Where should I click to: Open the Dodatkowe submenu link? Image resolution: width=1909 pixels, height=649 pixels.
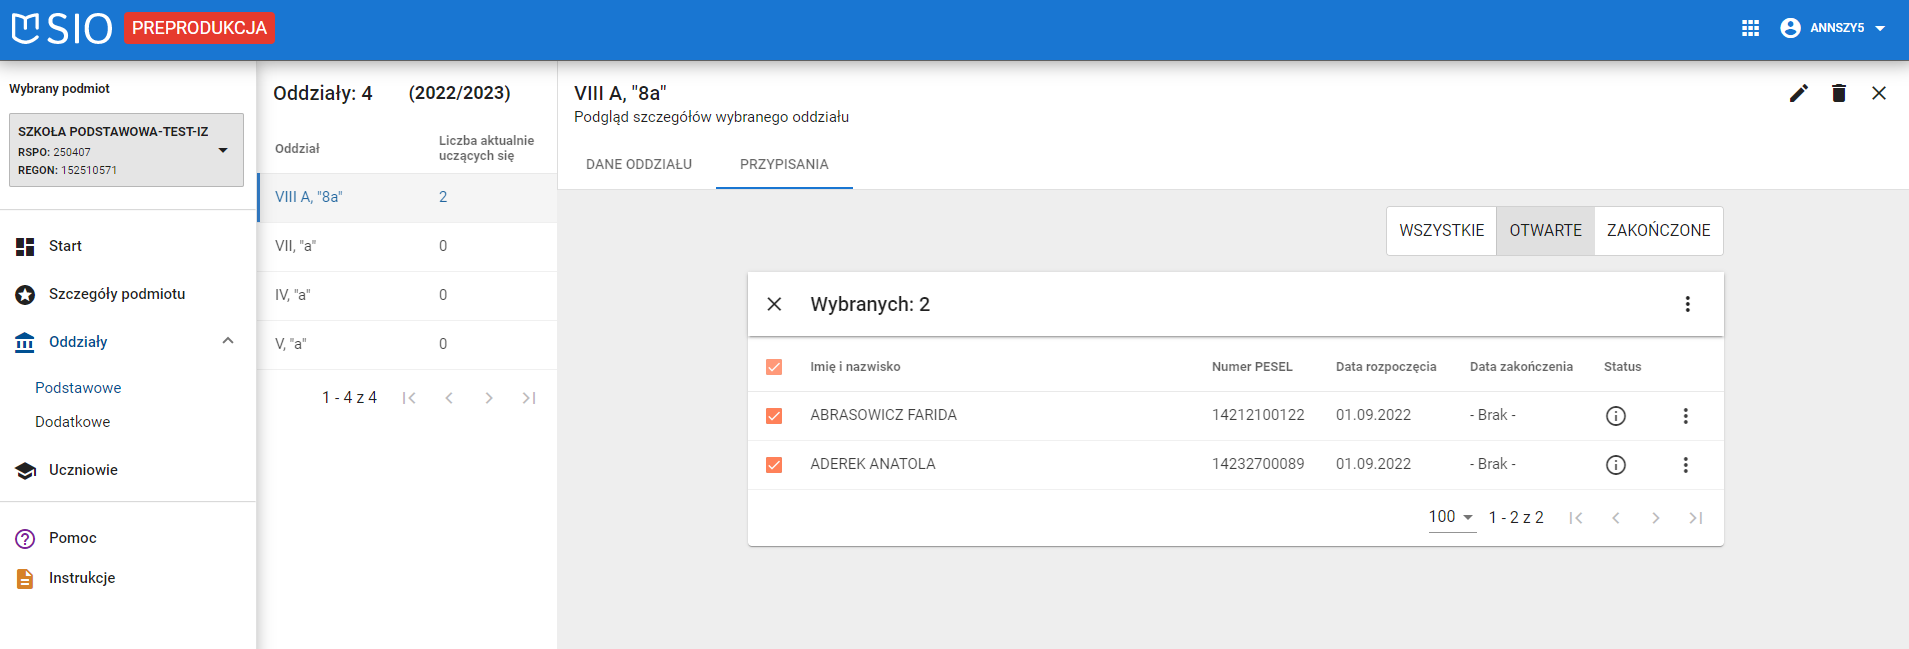pyautogui.click(x=73, y=422)
